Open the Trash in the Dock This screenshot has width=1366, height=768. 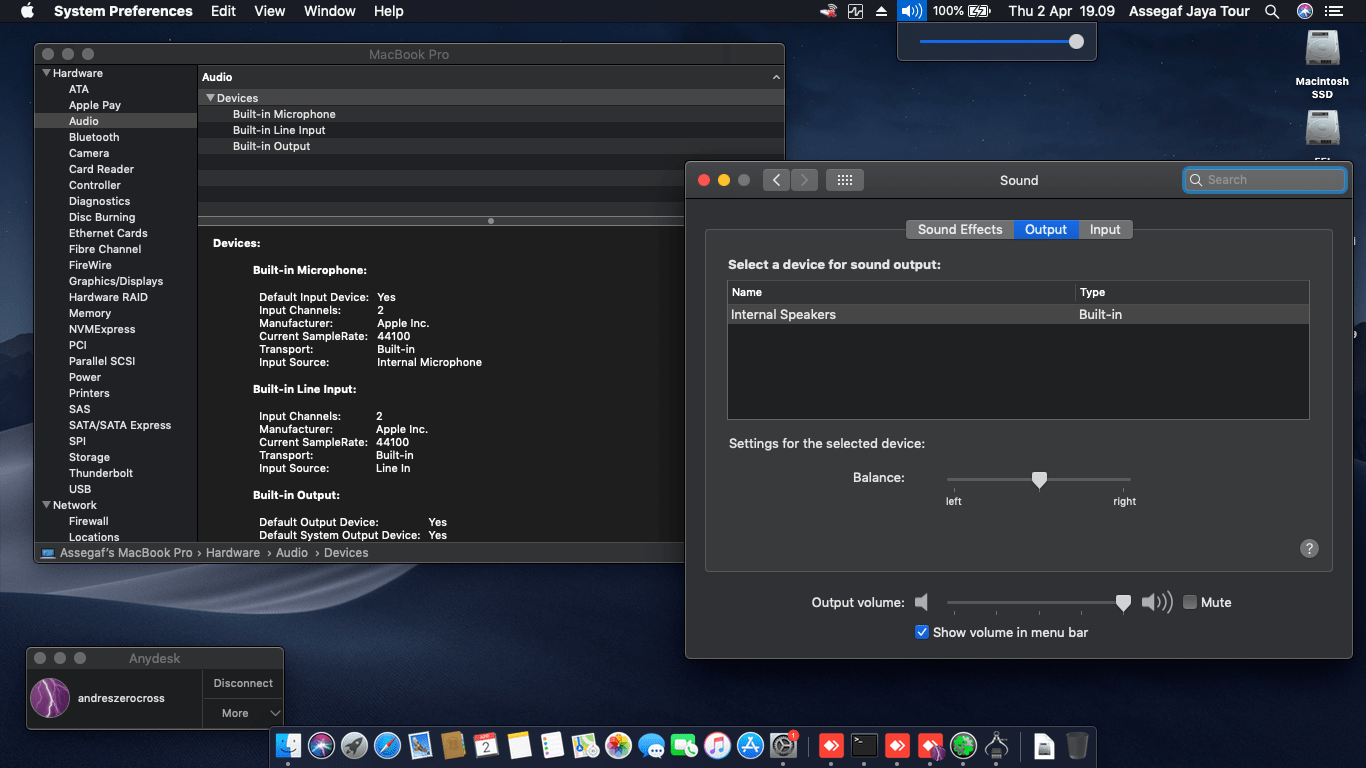tap(1077, 745)
